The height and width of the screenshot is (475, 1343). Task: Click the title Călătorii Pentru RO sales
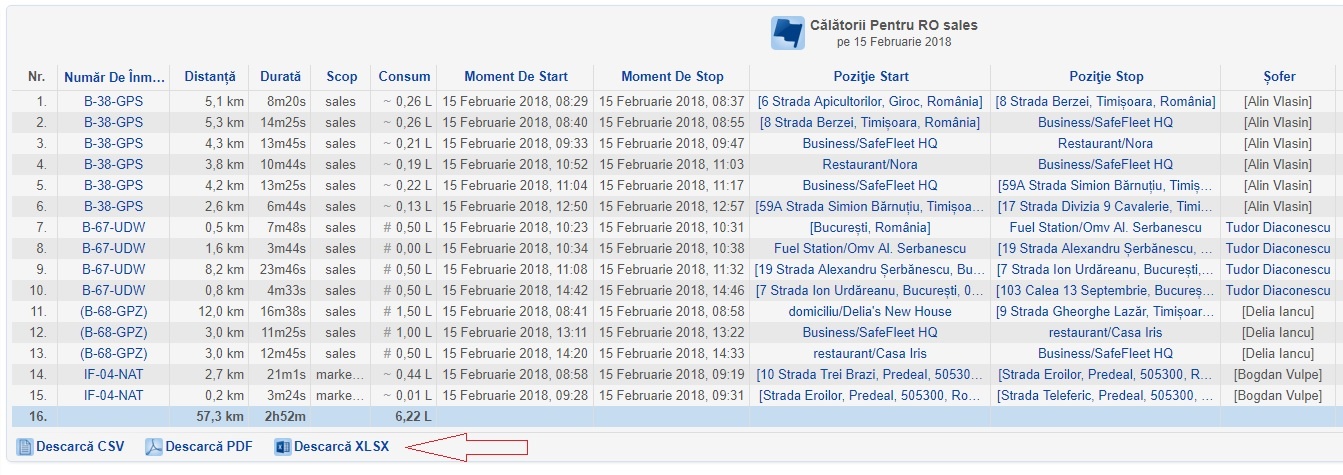tap(895, 25)
